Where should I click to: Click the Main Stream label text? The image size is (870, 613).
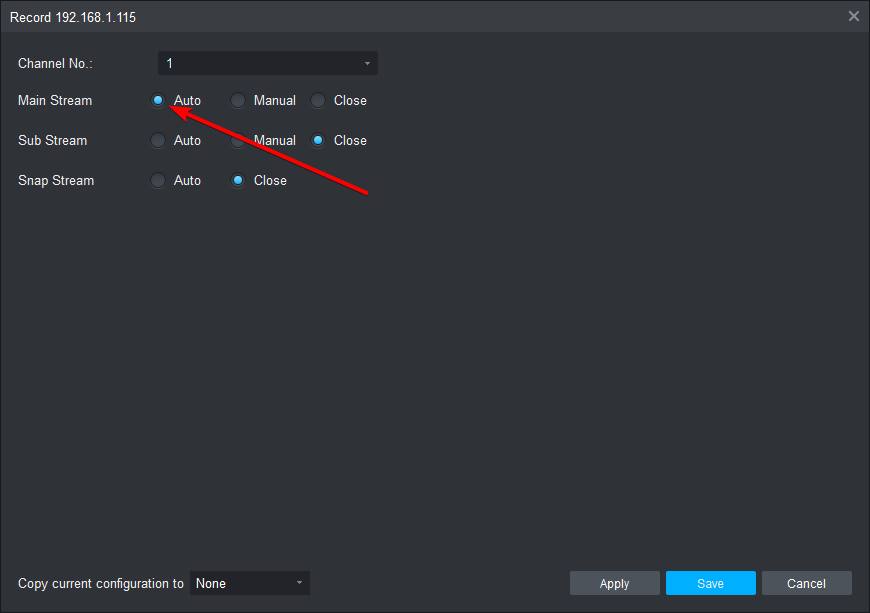[55, 100]
